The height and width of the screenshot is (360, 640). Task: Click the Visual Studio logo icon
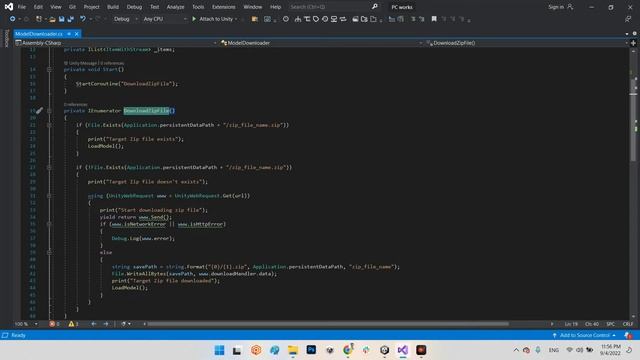click(9, 7)
